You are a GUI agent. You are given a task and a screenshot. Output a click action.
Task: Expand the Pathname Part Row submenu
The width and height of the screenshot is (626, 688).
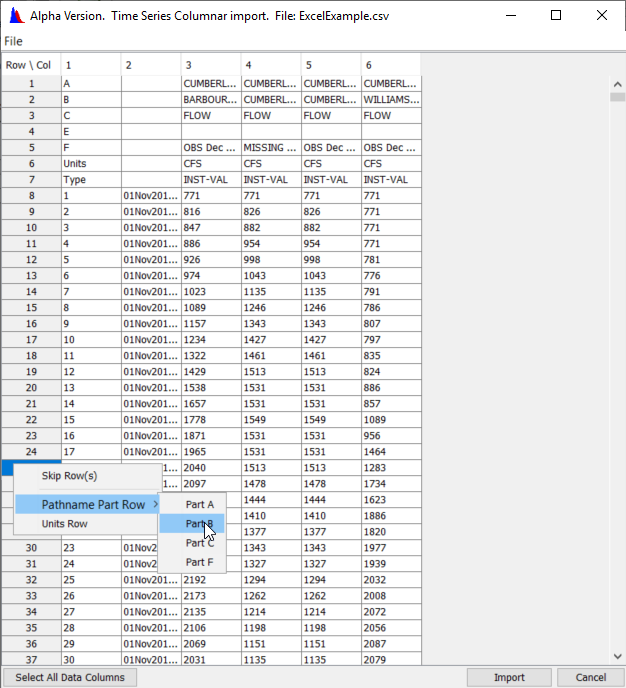tap(93, 505)
